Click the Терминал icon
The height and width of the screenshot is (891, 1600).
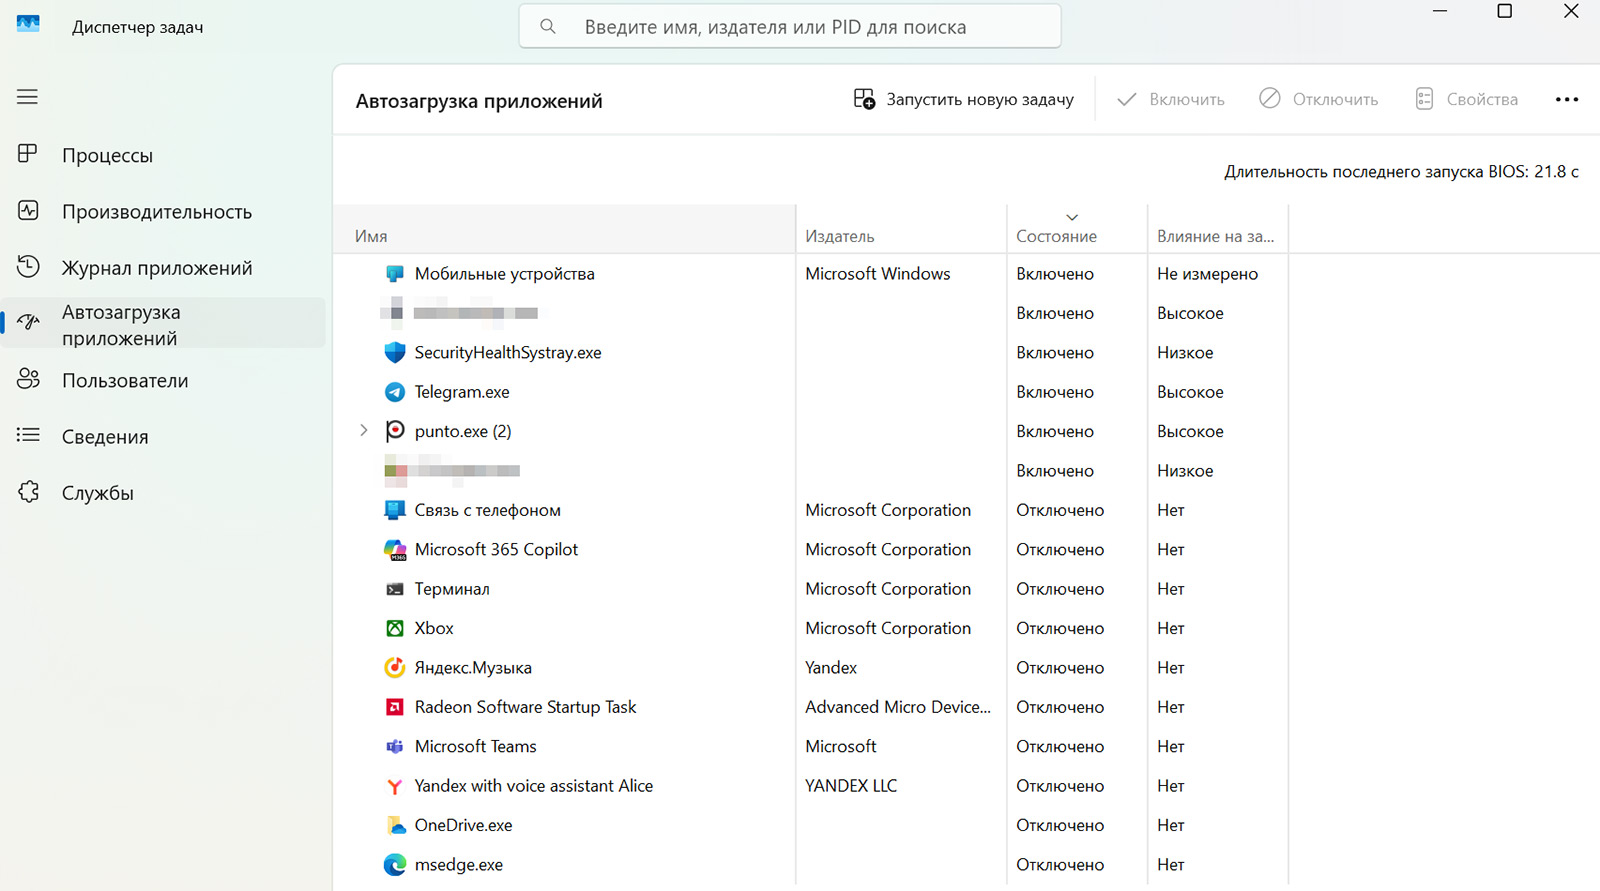pyautogui.click(x=395, y=589)
